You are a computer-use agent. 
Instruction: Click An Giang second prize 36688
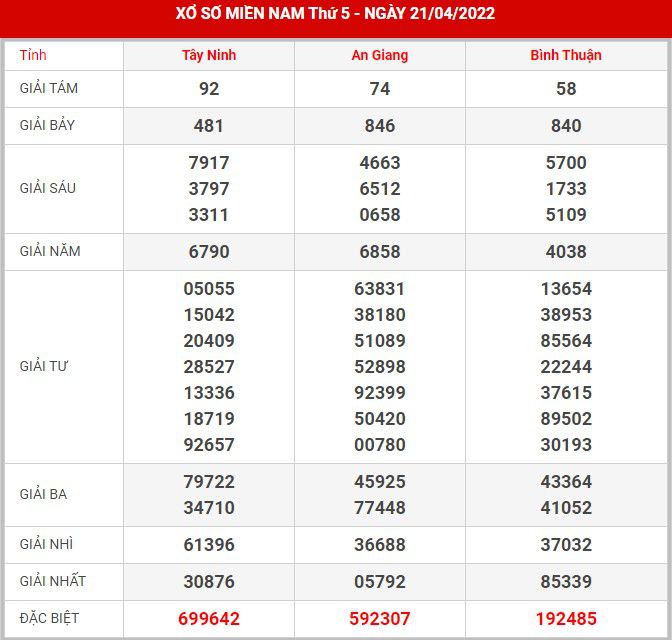coord(380,545)
